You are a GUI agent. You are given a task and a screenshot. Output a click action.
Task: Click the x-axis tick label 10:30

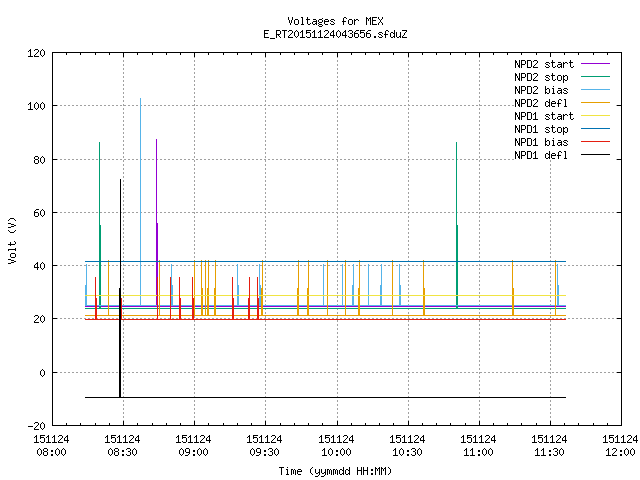(x=407, y=453)
